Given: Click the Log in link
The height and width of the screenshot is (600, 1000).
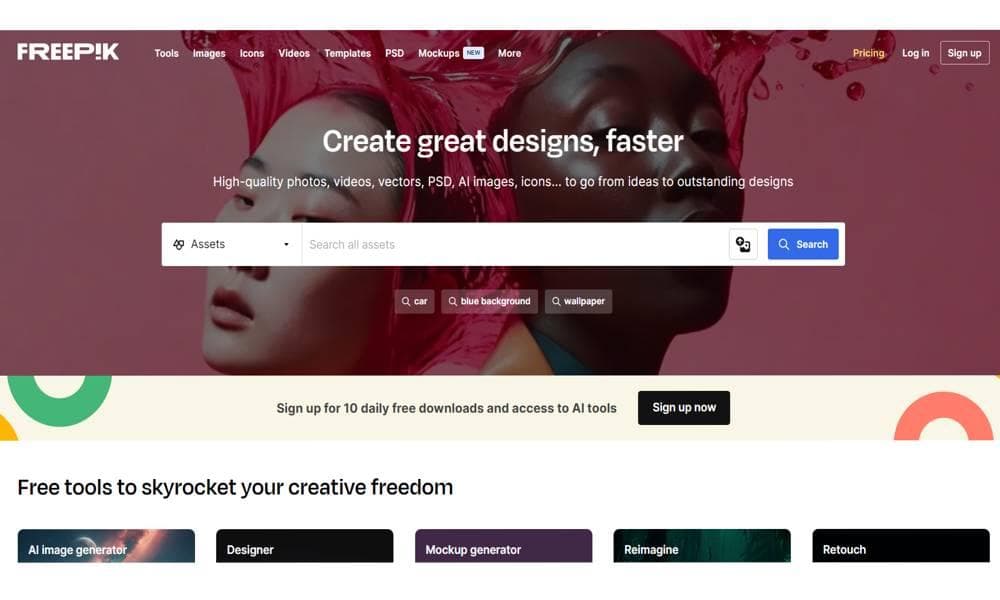Looking at the screenshot, I should click(915, 53).
